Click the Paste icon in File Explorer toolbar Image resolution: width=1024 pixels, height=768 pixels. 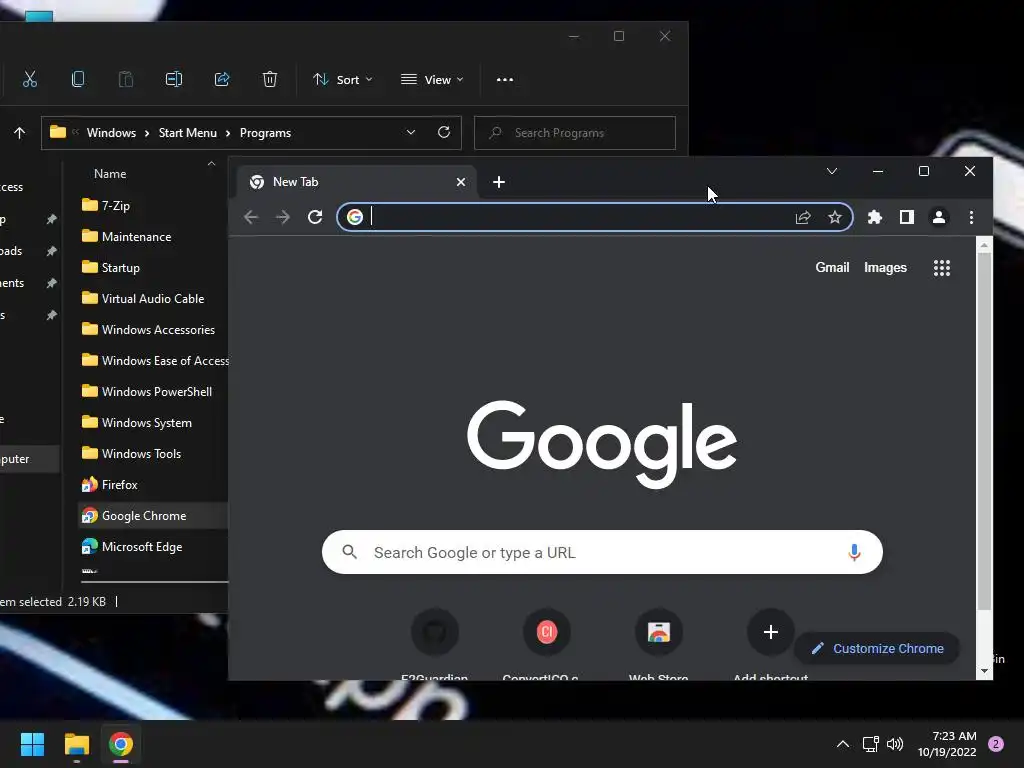tap(125, 80)
